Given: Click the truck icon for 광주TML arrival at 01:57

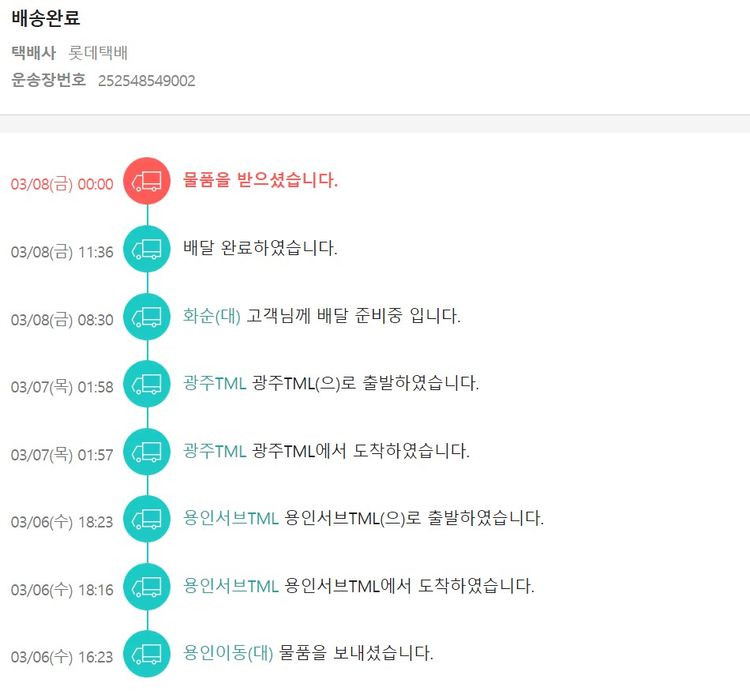Looking at the screenshot, I should 147,451.
